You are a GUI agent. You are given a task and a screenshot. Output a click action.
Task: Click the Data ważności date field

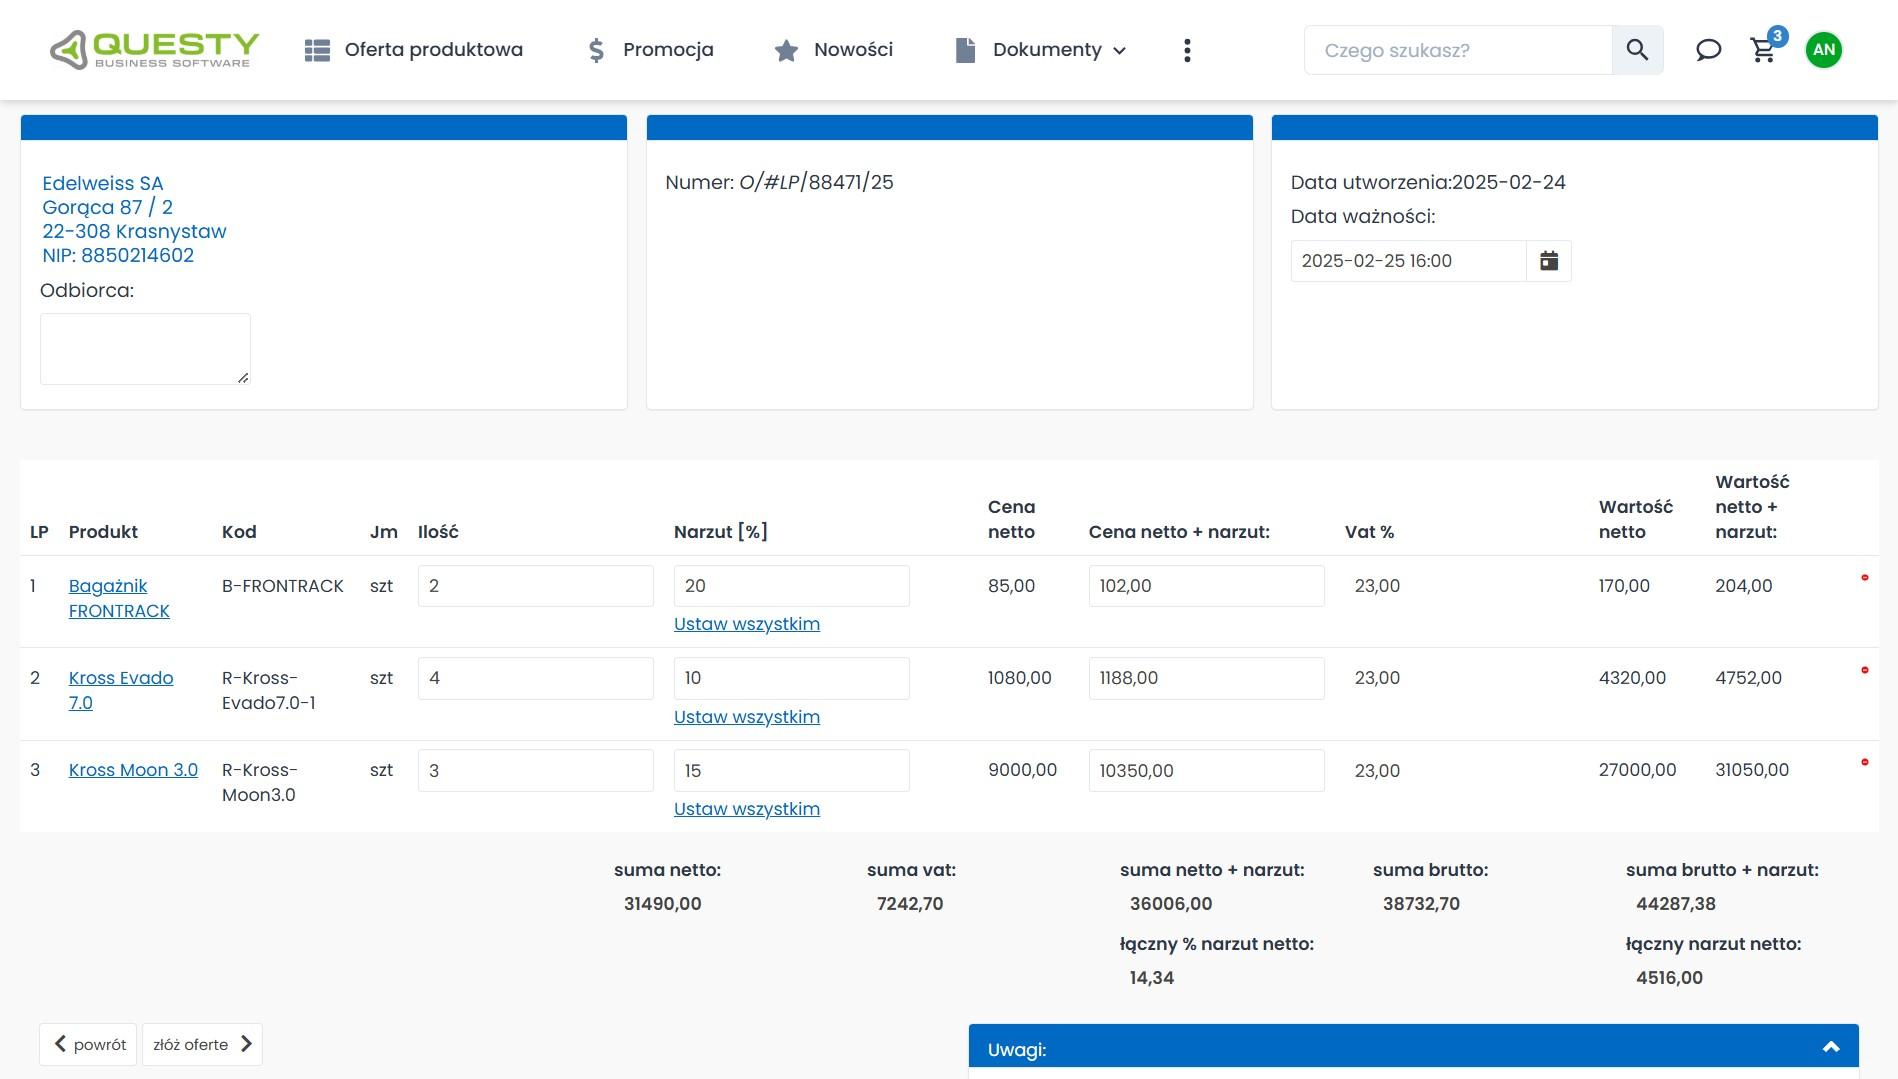[x=1408, y=261]
